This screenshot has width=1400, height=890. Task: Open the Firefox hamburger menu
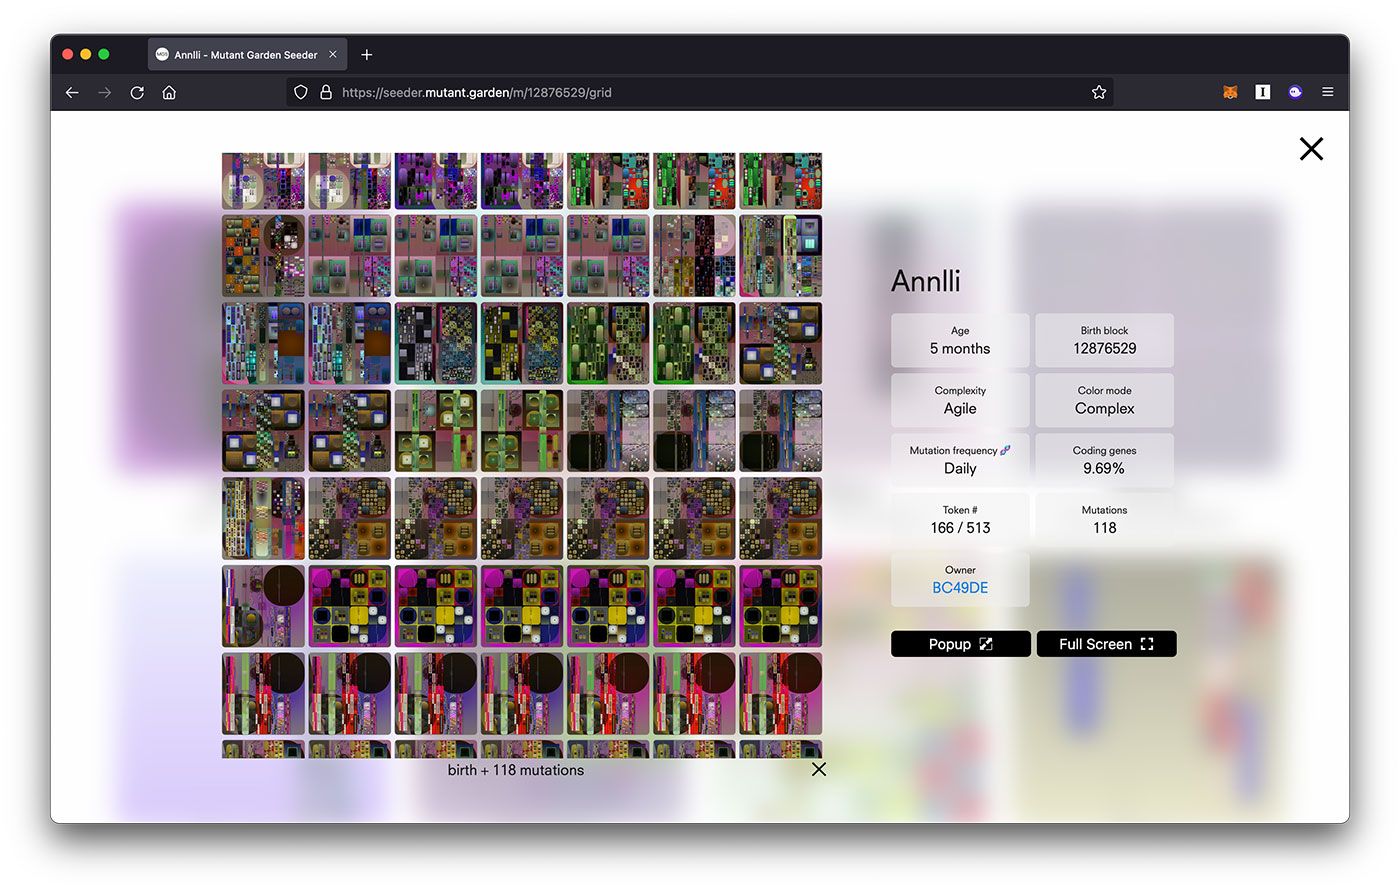point(1328,92)
